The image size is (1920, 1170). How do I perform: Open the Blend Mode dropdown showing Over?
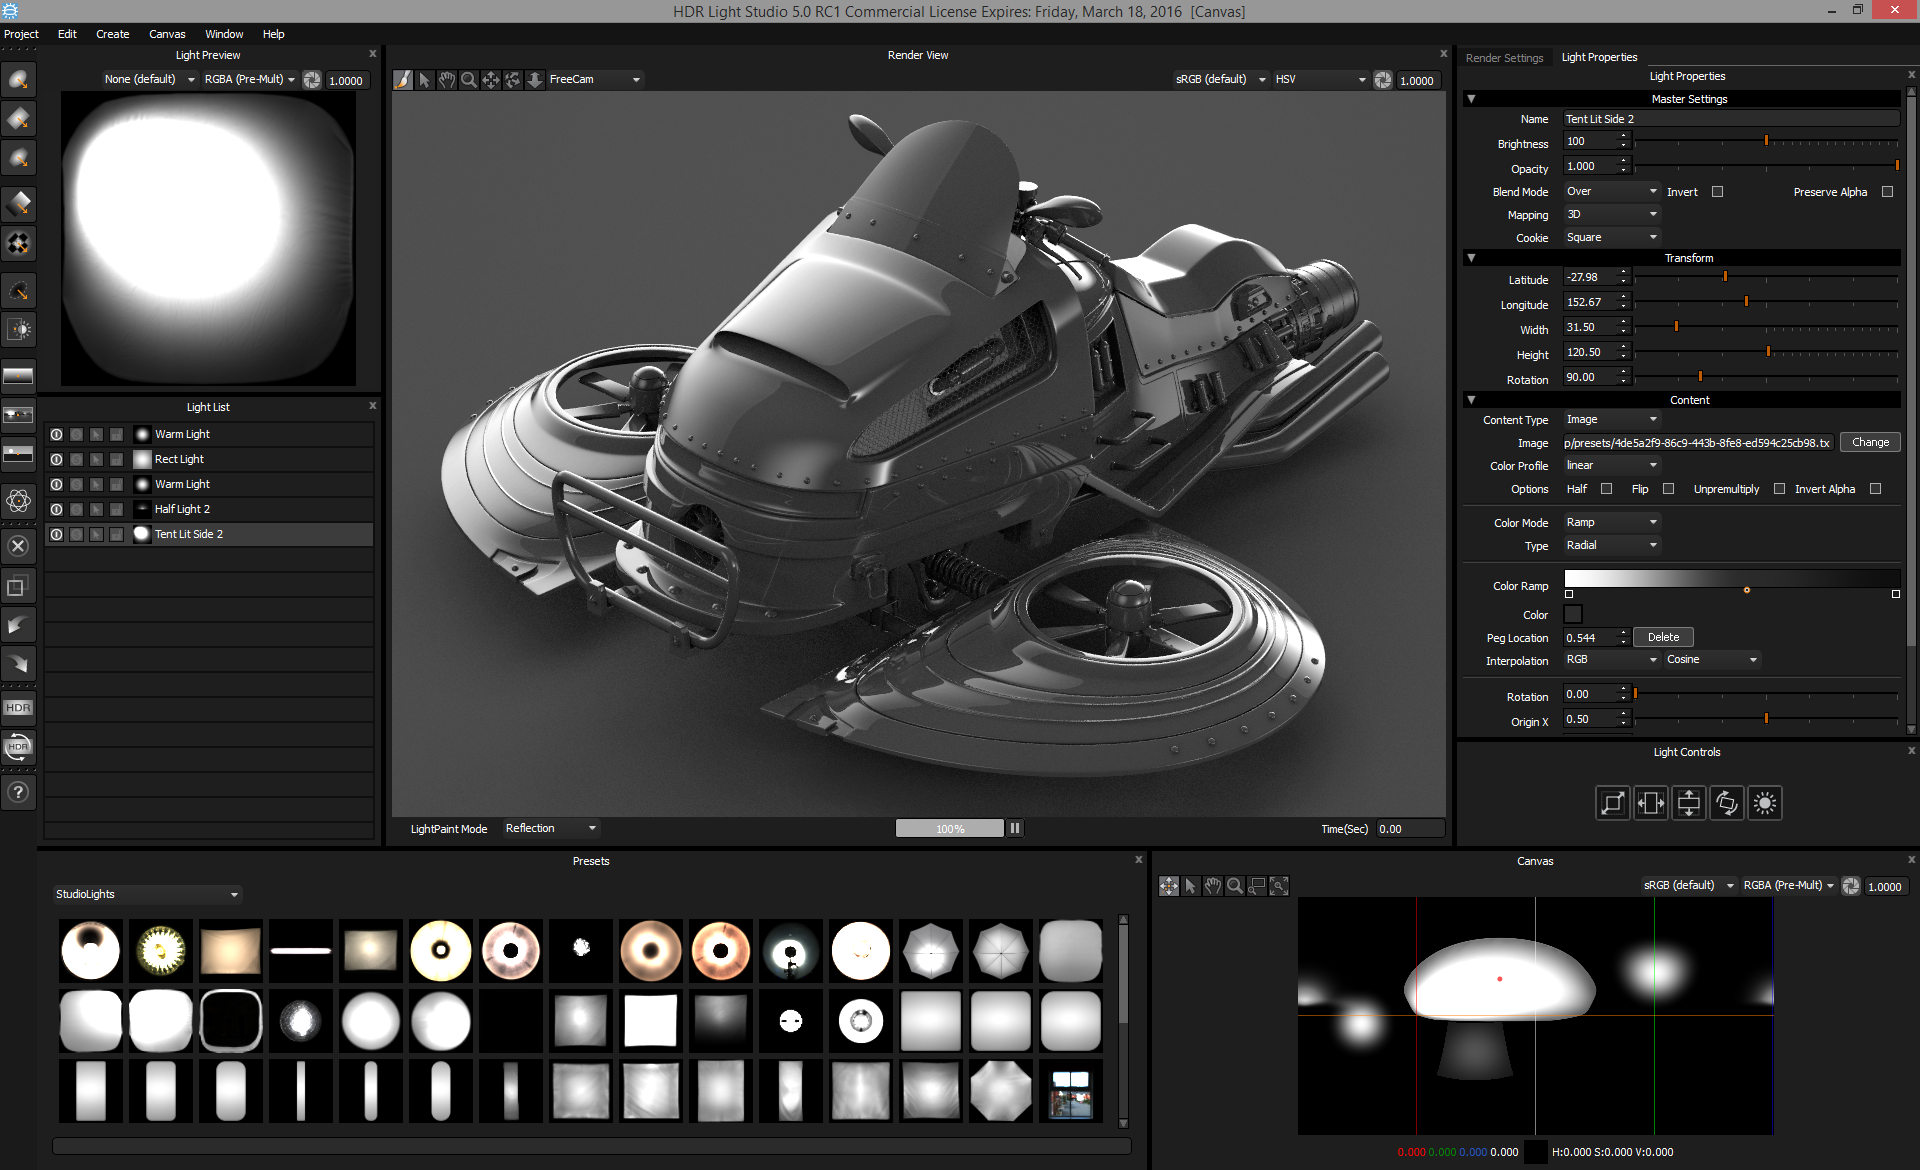click(x=1611, y=192)
